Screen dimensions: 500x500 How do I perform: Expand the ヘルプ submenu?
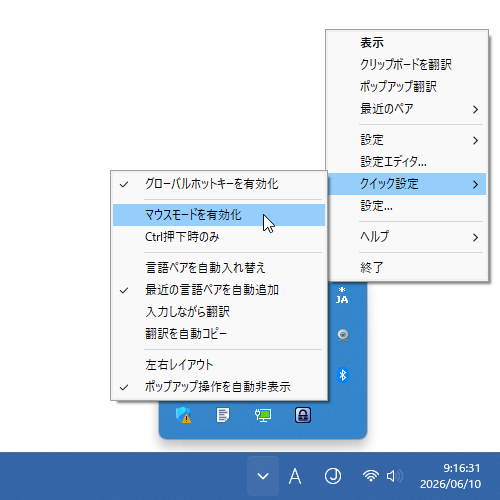tap(407, 237)
